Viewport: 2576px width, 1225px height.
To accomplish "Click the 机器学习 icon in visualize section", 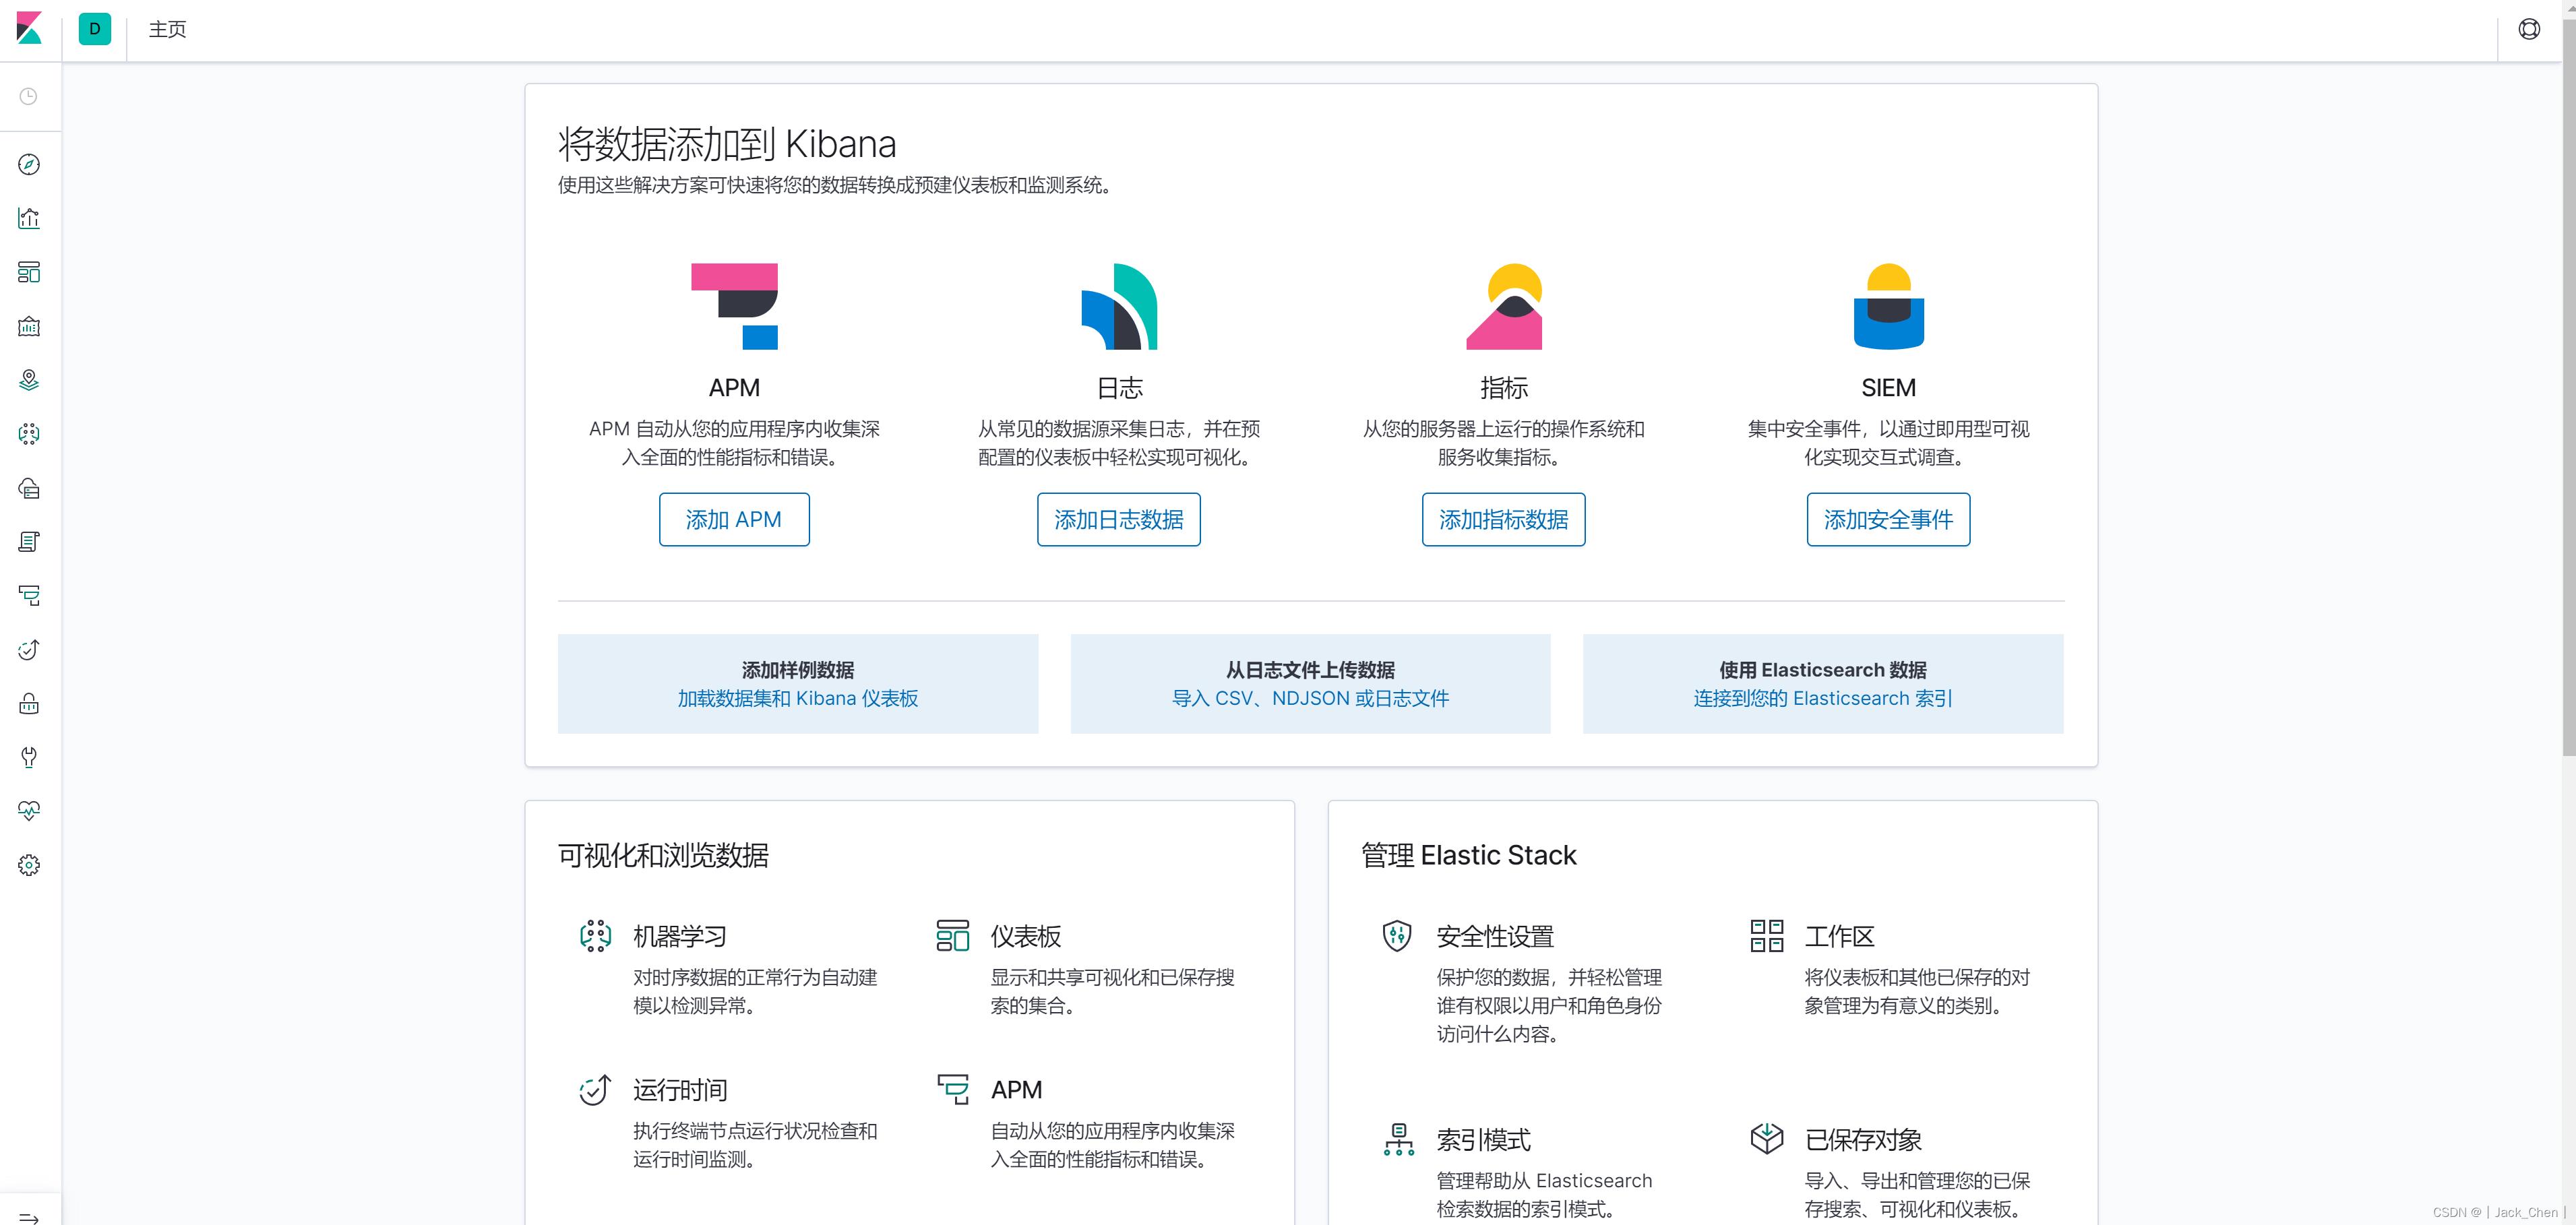I will [595, 936].
